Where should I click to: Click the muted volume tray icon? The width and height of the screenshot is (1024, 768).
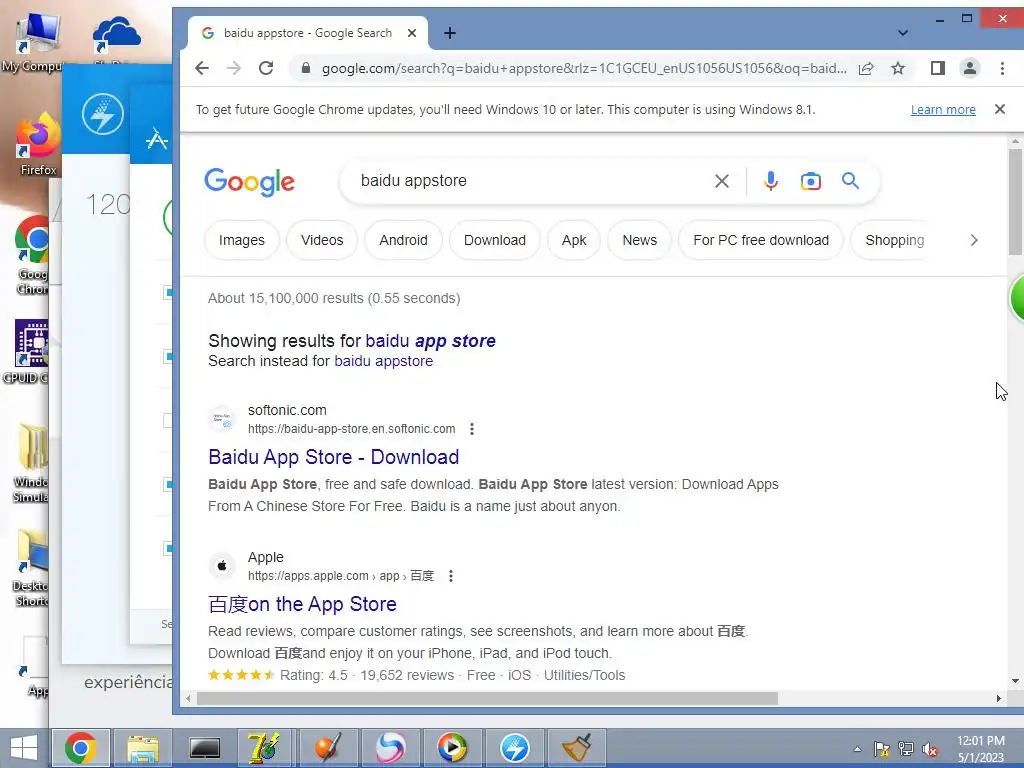point(930,749)
